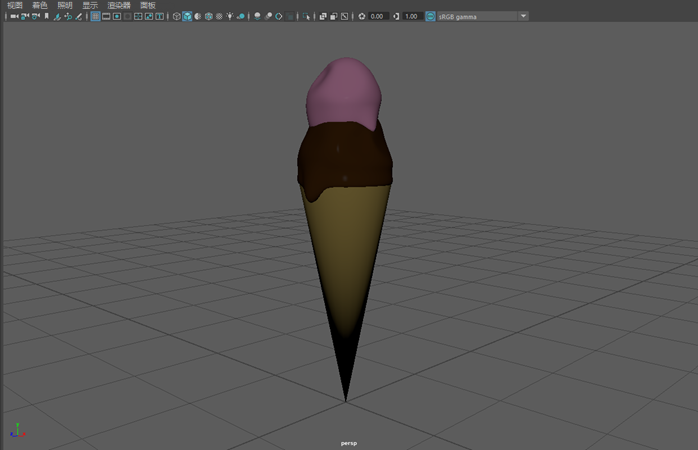Viewport: 698px width, 450px height.
Task: Toggle the View Transform color management button
Action: tap(430, 16)
